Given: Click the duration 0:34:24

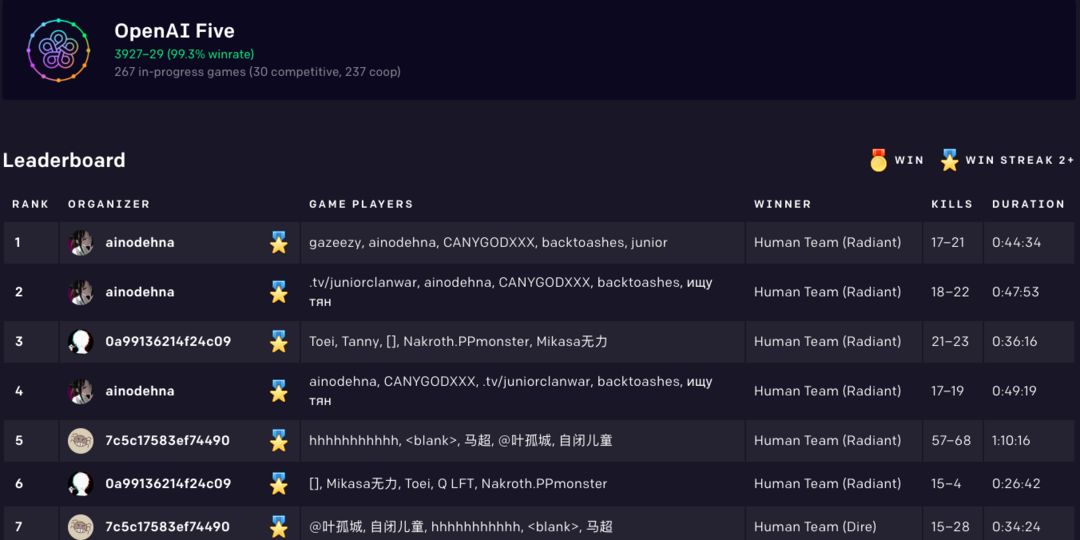Looking at the screenshot, I should pos(1017,527).
